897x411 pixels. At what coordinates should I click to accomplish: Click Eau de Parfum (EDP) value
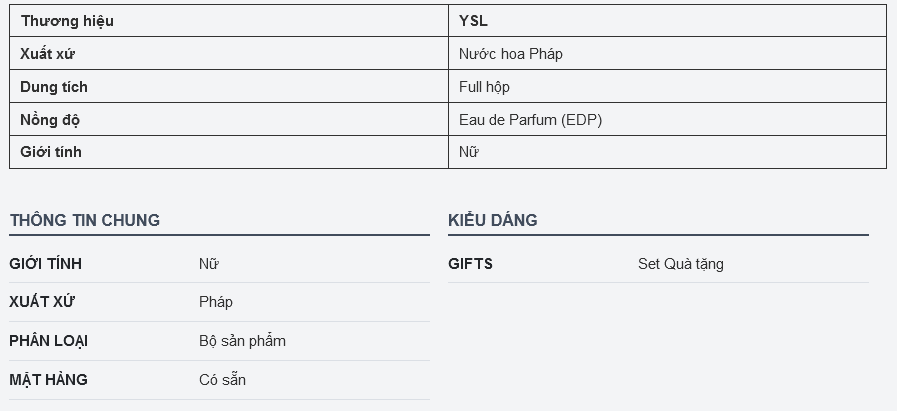tap(530, 120)
